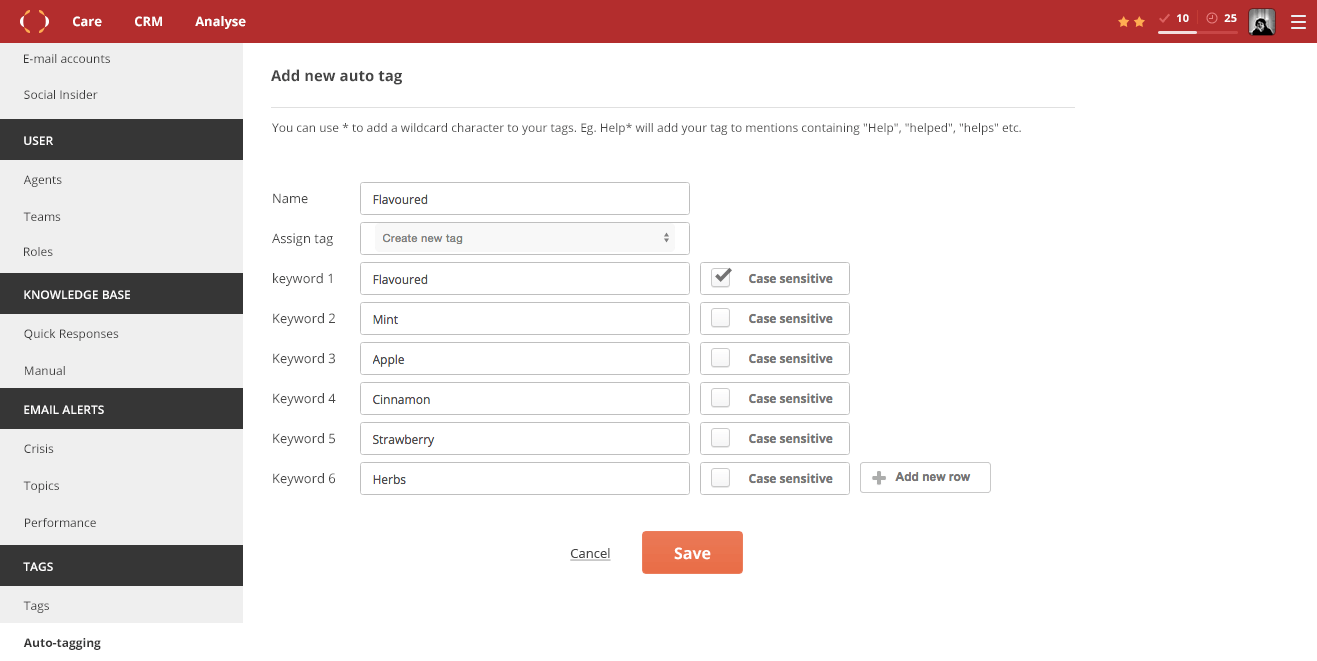Viewport: 1317px width, 661px height.
Task: Click the checkmark counter showing 10
Action: coord(1174,18)
